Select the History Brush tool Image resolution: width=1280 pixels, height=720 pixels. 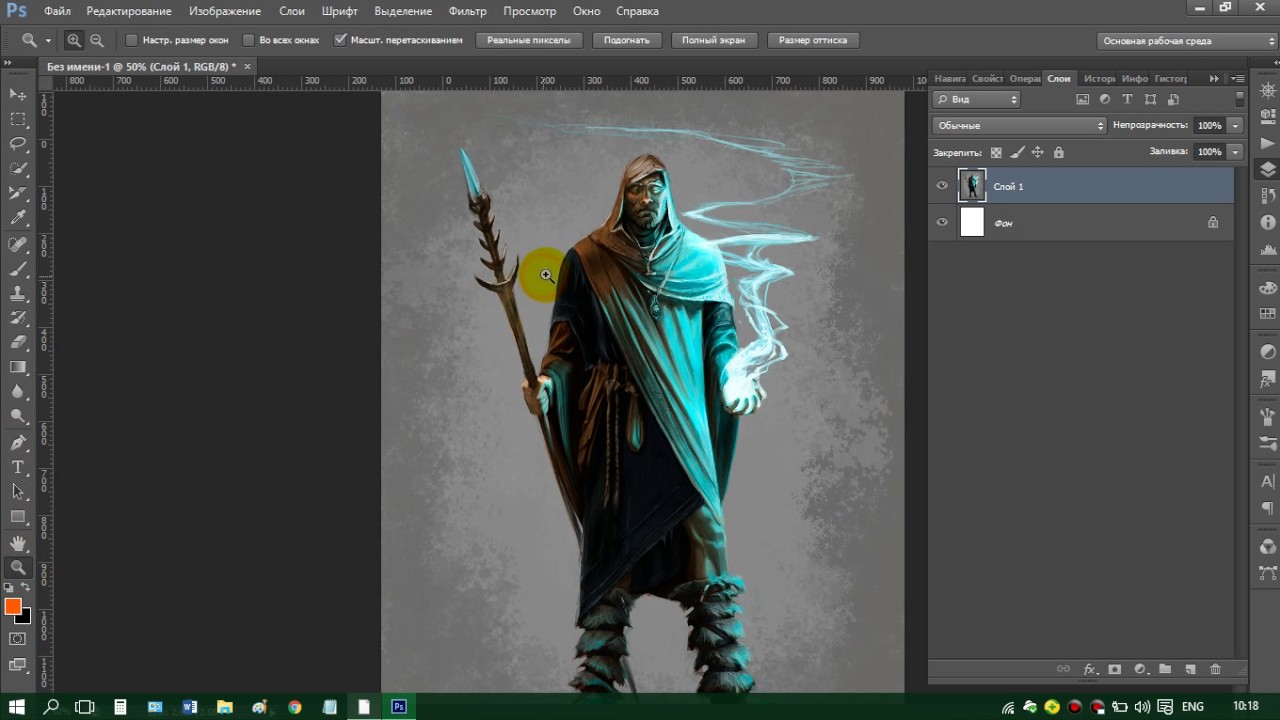pos(18,318)
